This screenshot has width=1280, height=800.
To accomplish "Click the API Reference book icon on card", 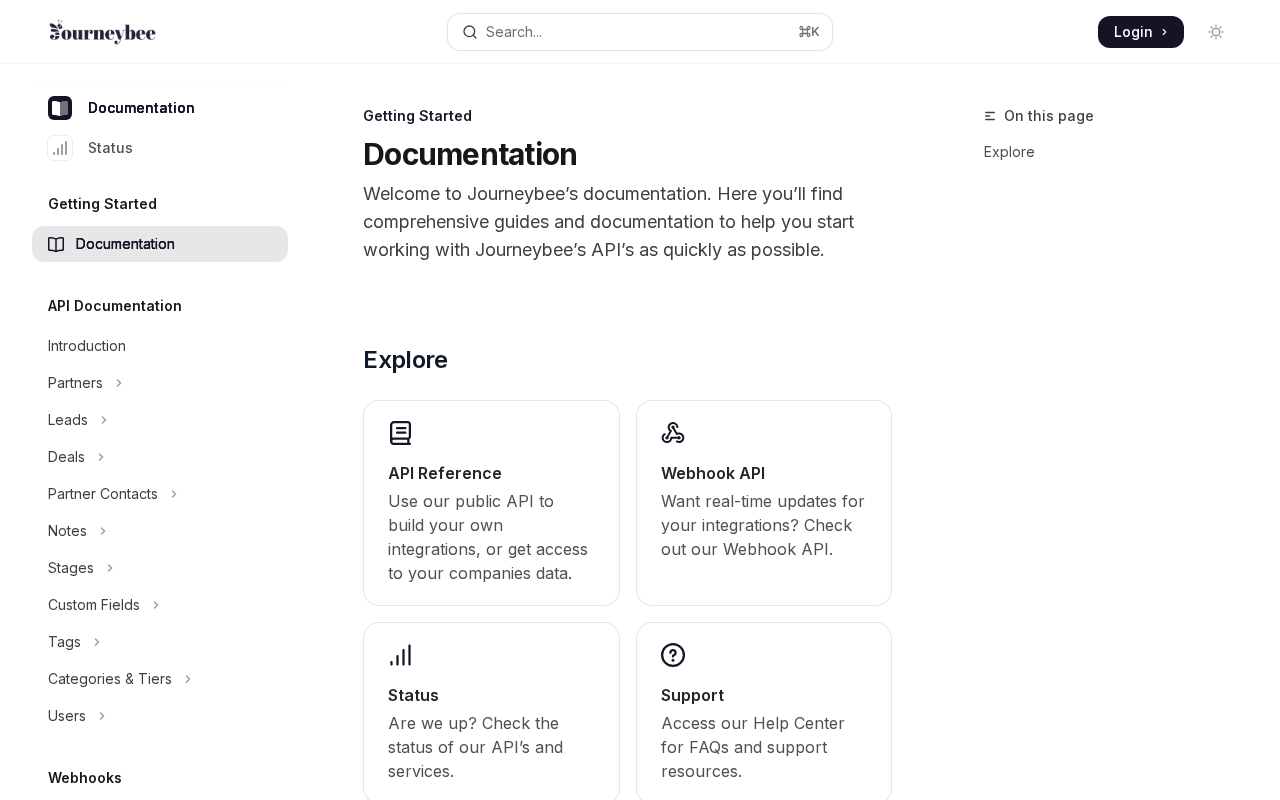I will point(400,433).
